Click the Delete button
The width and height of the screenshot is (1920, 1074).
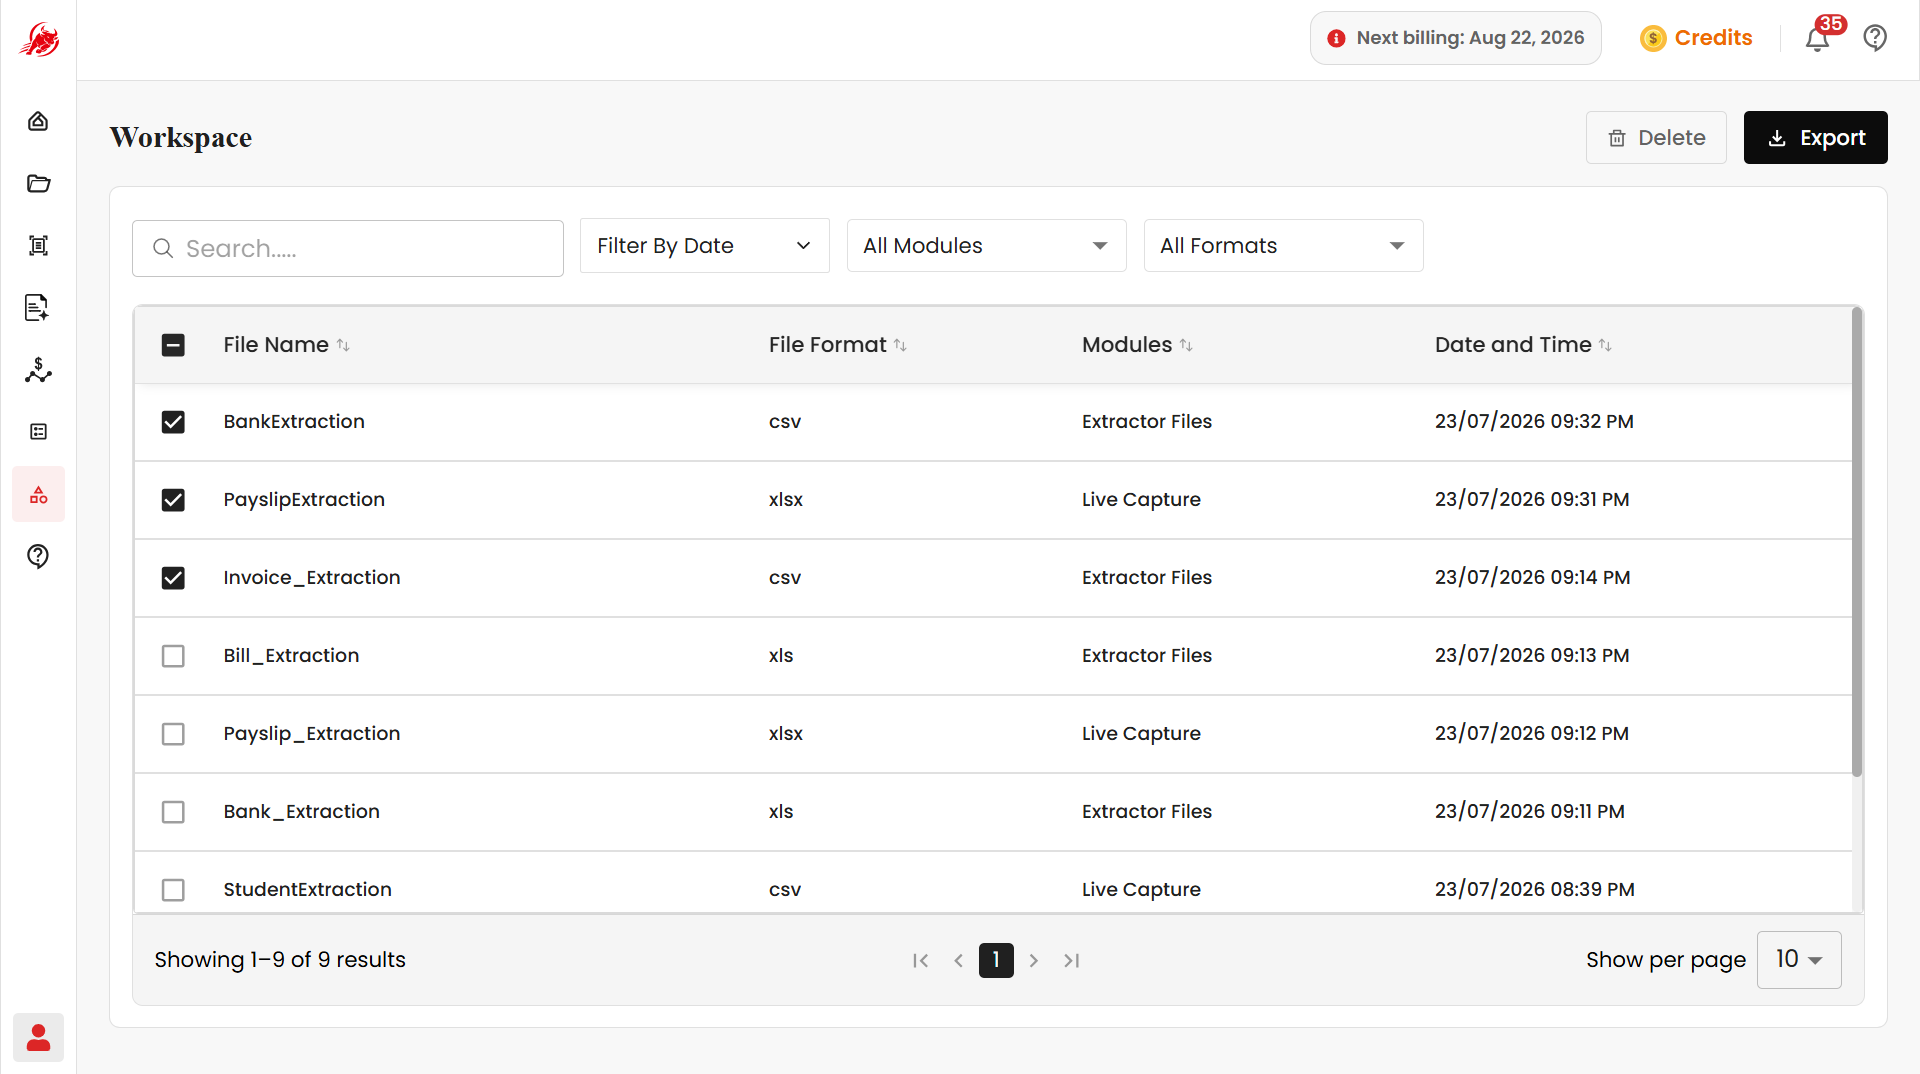pyautogui.click(x=1656, y=138)
